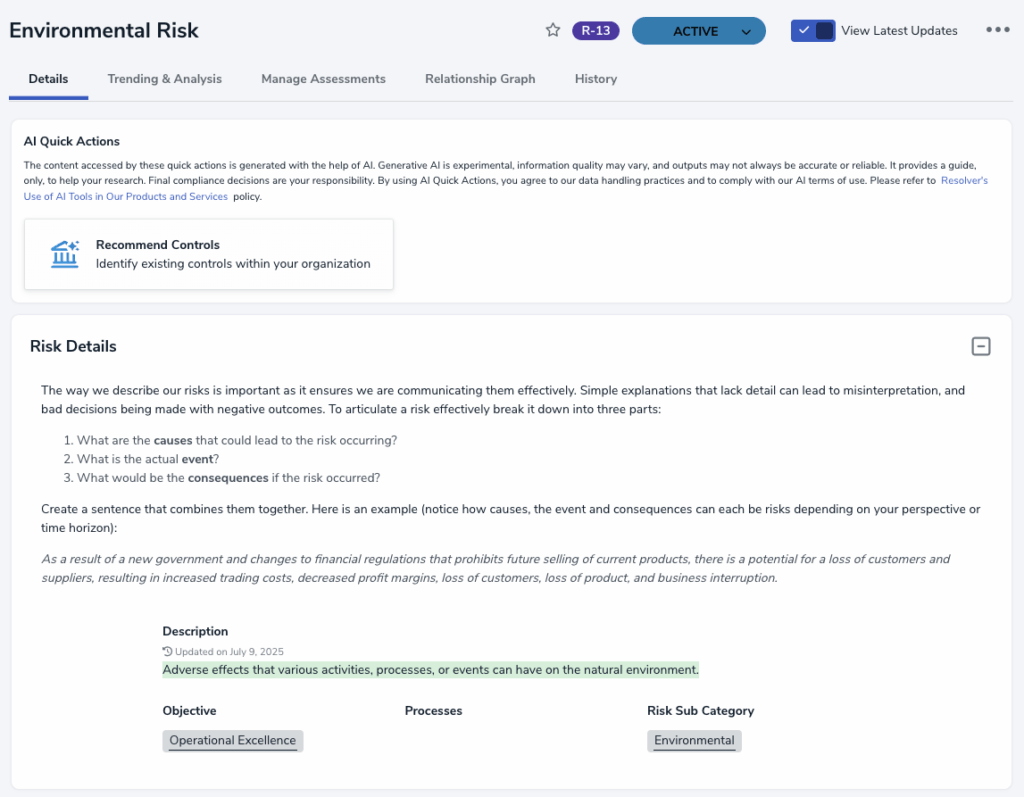Star the Environmental Risk as favorite
The height and width of the screenshot is (797, 1024).
click(552, 30)
